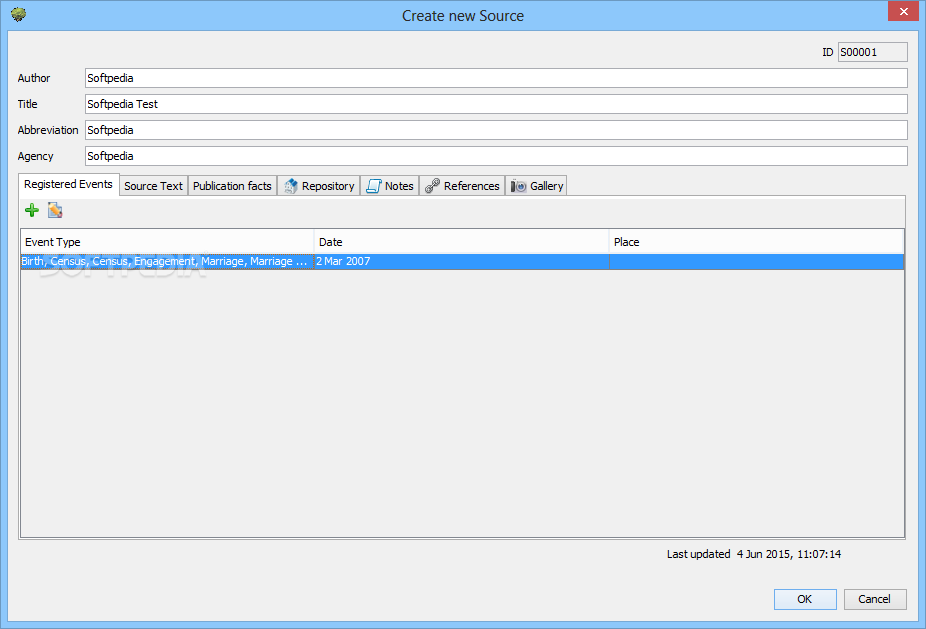The image size is (926, 629).
Task: Select the ID field S00001
Action: [x=872, y=52]
